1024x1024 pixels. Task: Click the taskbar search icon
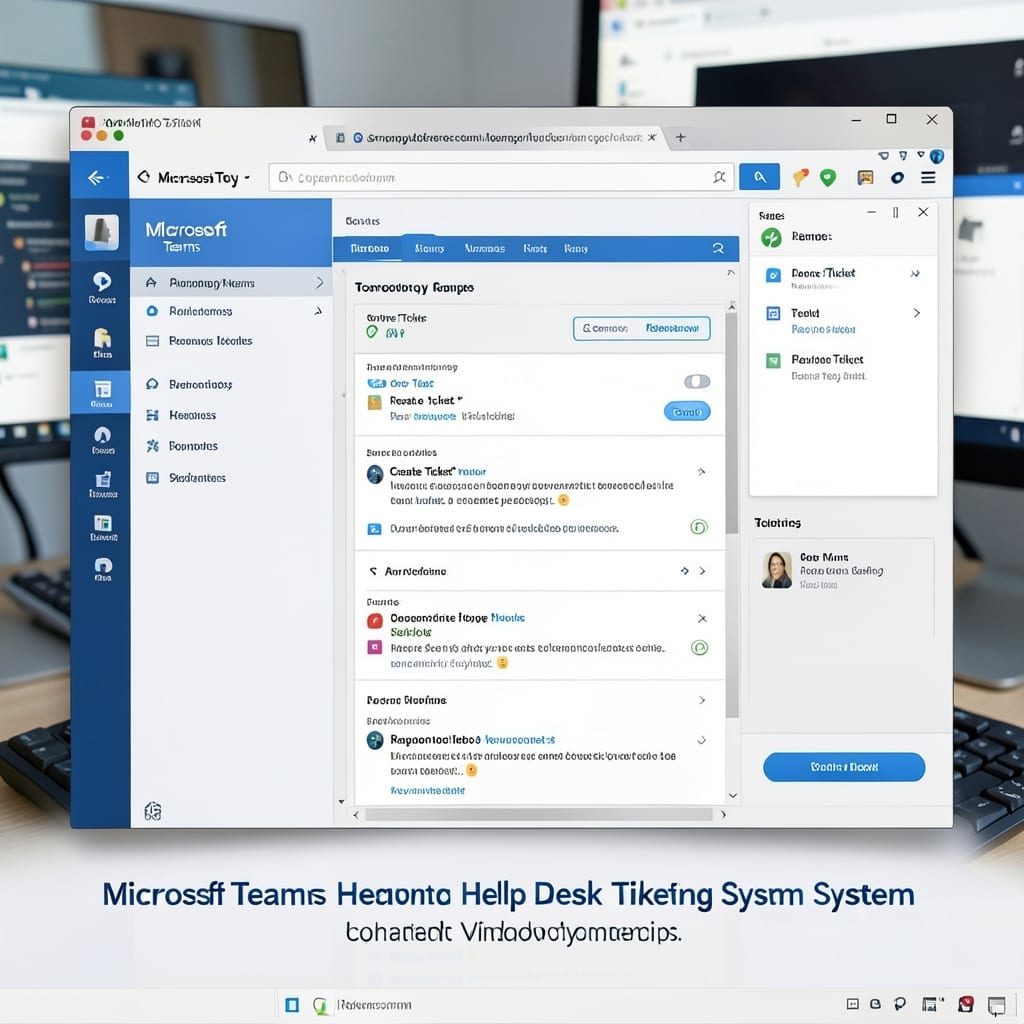pos(319,1005)
